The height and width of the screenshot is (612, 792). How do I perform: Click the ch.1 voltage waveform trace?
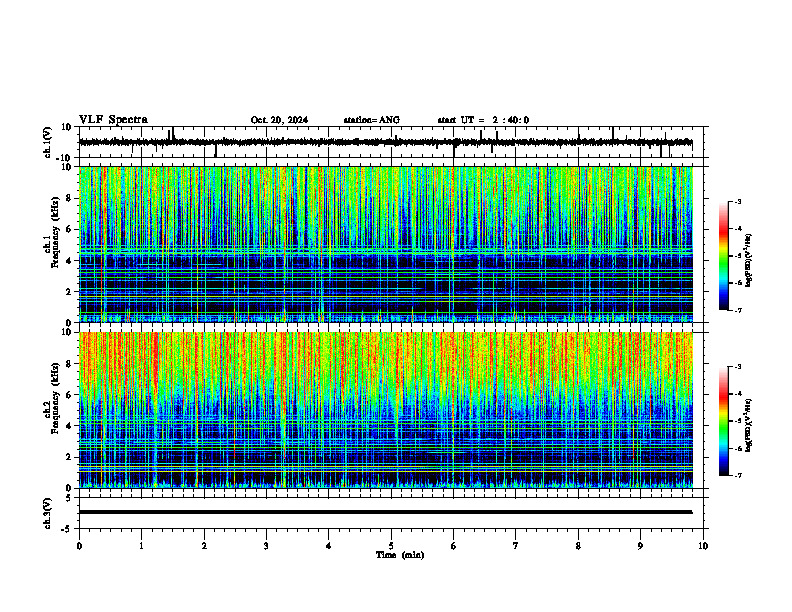(385, 142)
